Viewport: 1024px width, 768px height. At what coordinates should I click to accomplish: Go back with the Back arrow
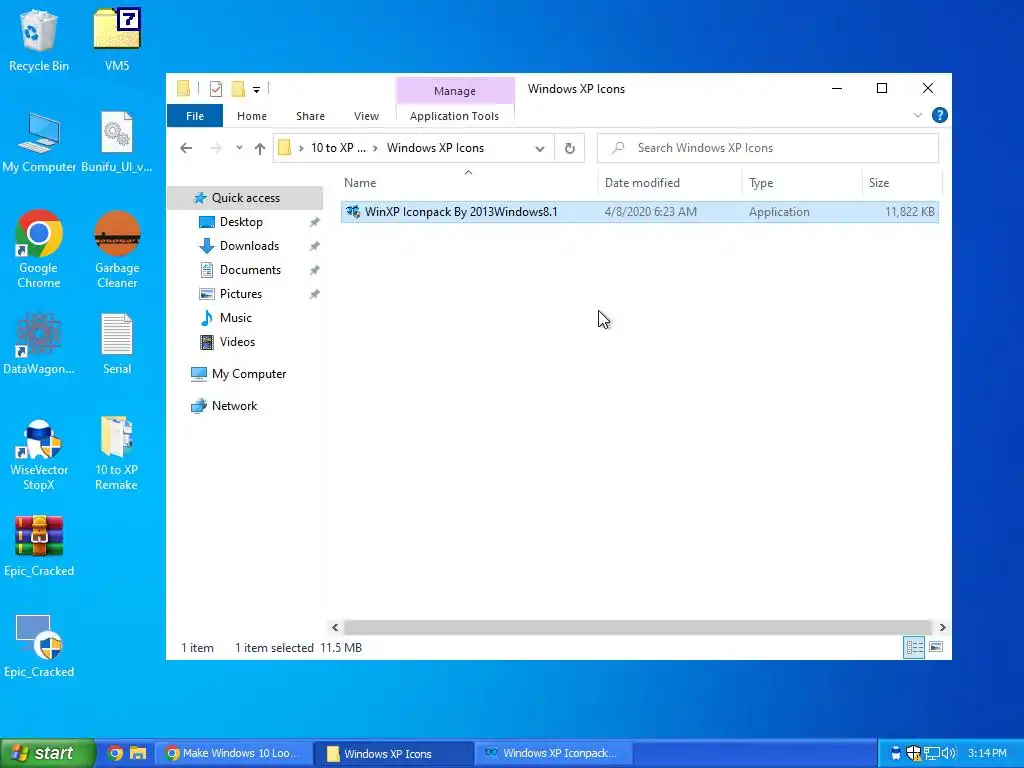coord(186,148)
